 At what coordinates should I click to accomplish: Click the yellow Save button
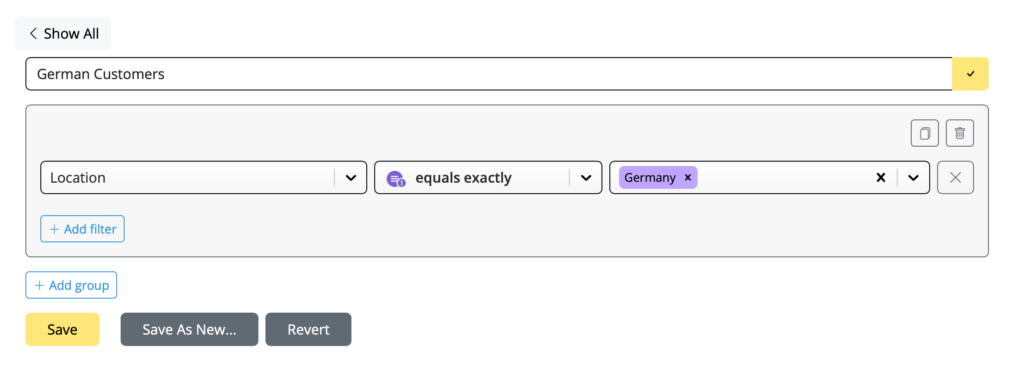click(62, 329)
